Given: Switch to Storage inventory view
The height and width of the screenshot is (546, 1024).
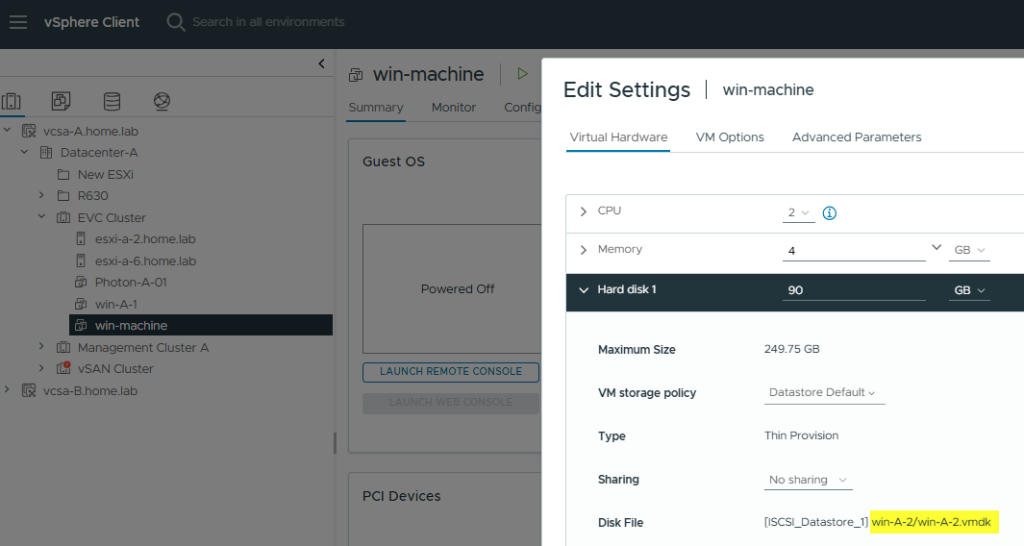Looking at the screenshot, I should (112, 101).
